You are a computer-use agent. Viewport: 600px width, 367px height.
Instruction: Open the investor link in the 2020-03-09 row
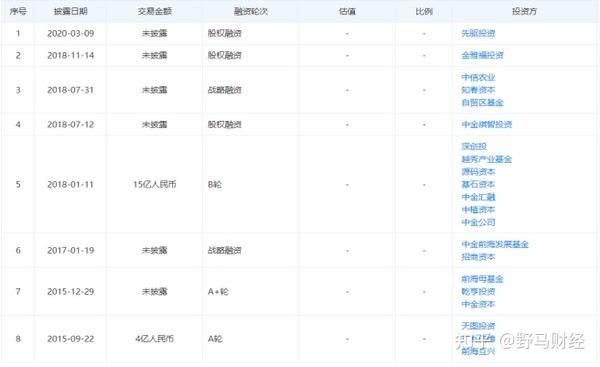(478, 33)
